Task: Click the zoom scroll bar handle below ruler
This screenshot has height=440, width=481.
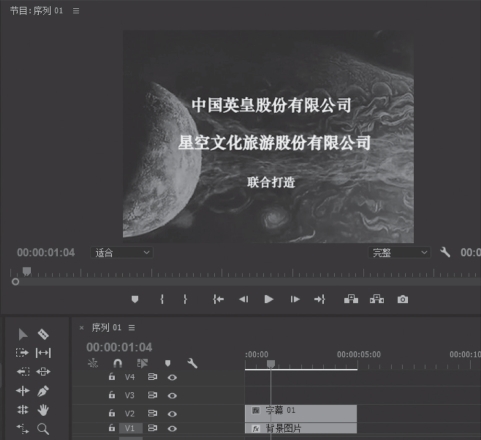Action: [x=15, y=282]
